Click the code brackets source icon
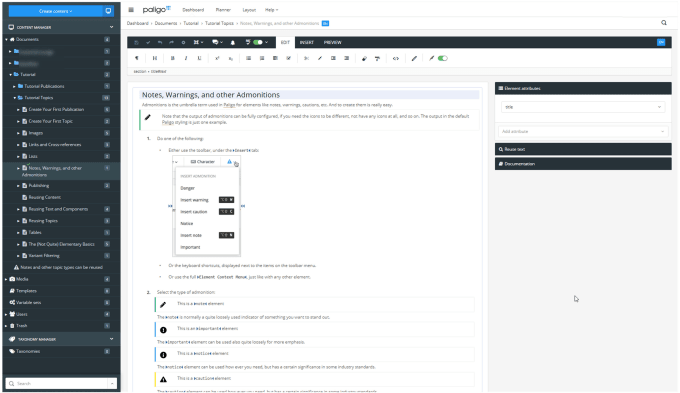The height and width of the screenshot is (393, 680). [396, 59]
